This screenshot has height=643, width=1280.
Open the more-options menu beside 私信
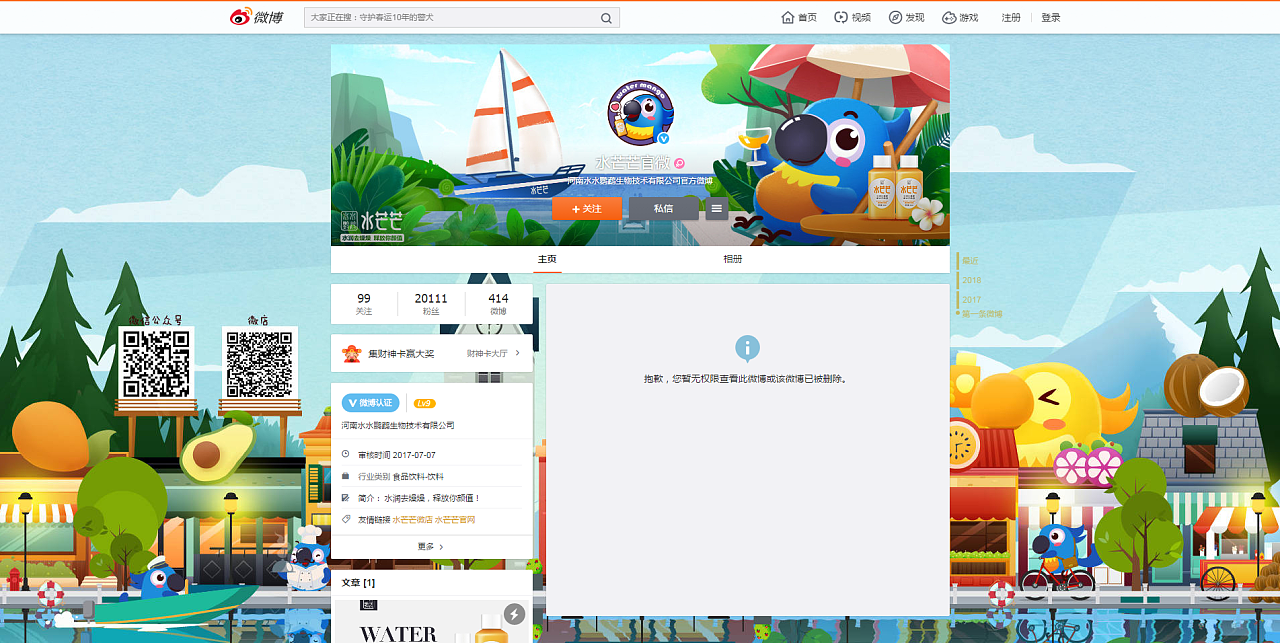tap(717, 209)
